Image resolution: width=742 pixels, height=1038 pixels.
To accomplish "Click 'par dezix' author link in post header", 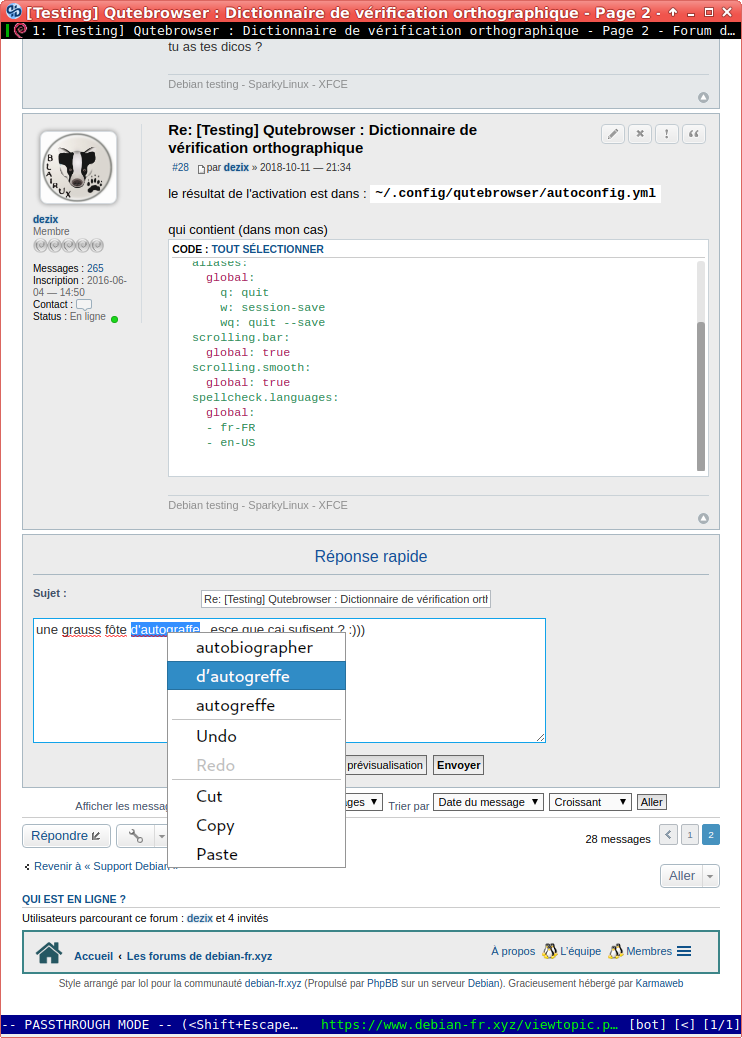I will click(236, 167).
